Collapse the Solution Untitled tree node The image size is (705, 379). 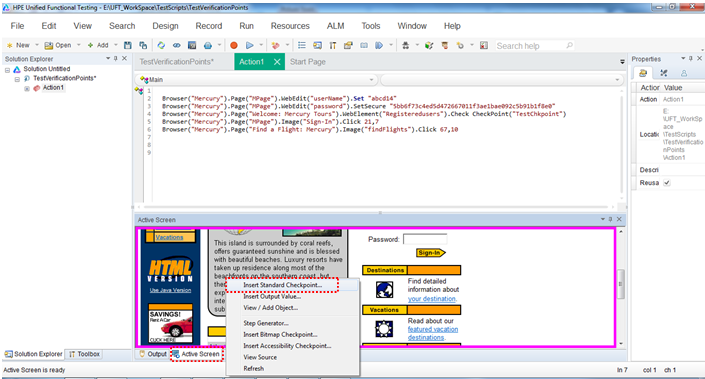tap(7, 70)
